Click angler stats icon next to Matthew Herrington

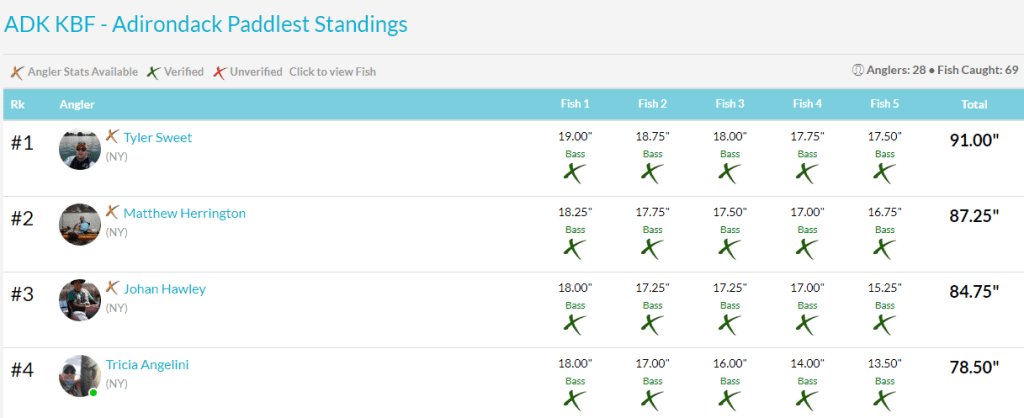click(112, 213)
